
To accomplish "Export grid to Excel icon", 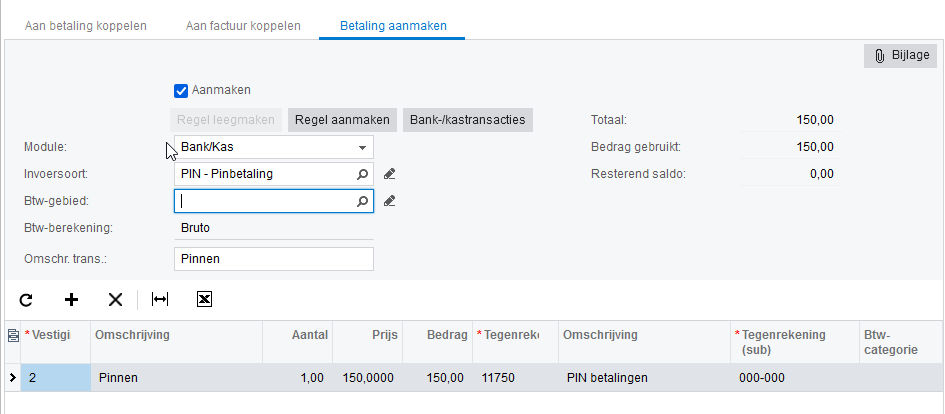I will (x=204, y=299).
